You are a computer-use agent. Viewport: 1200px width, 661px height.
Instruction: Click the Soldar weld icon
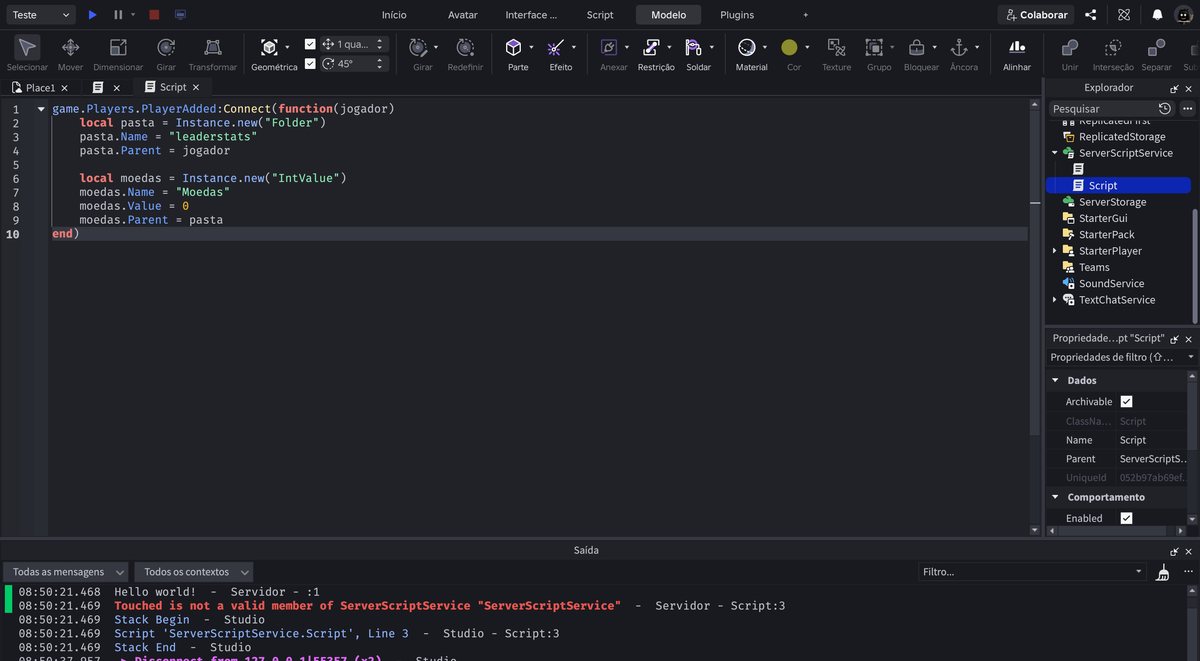pos(694,47)
